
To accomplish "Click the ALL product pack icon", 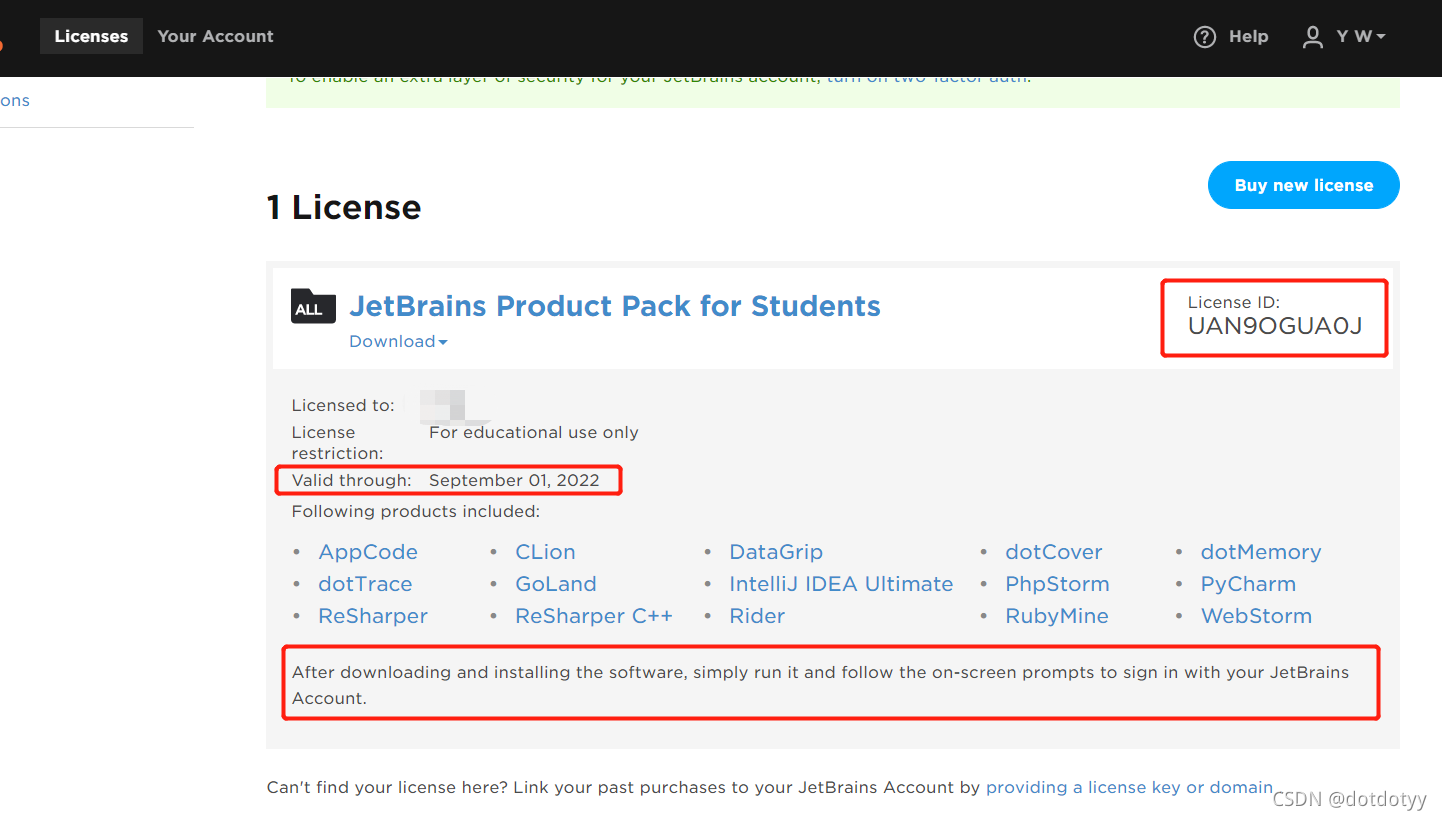I will point(313,306).
